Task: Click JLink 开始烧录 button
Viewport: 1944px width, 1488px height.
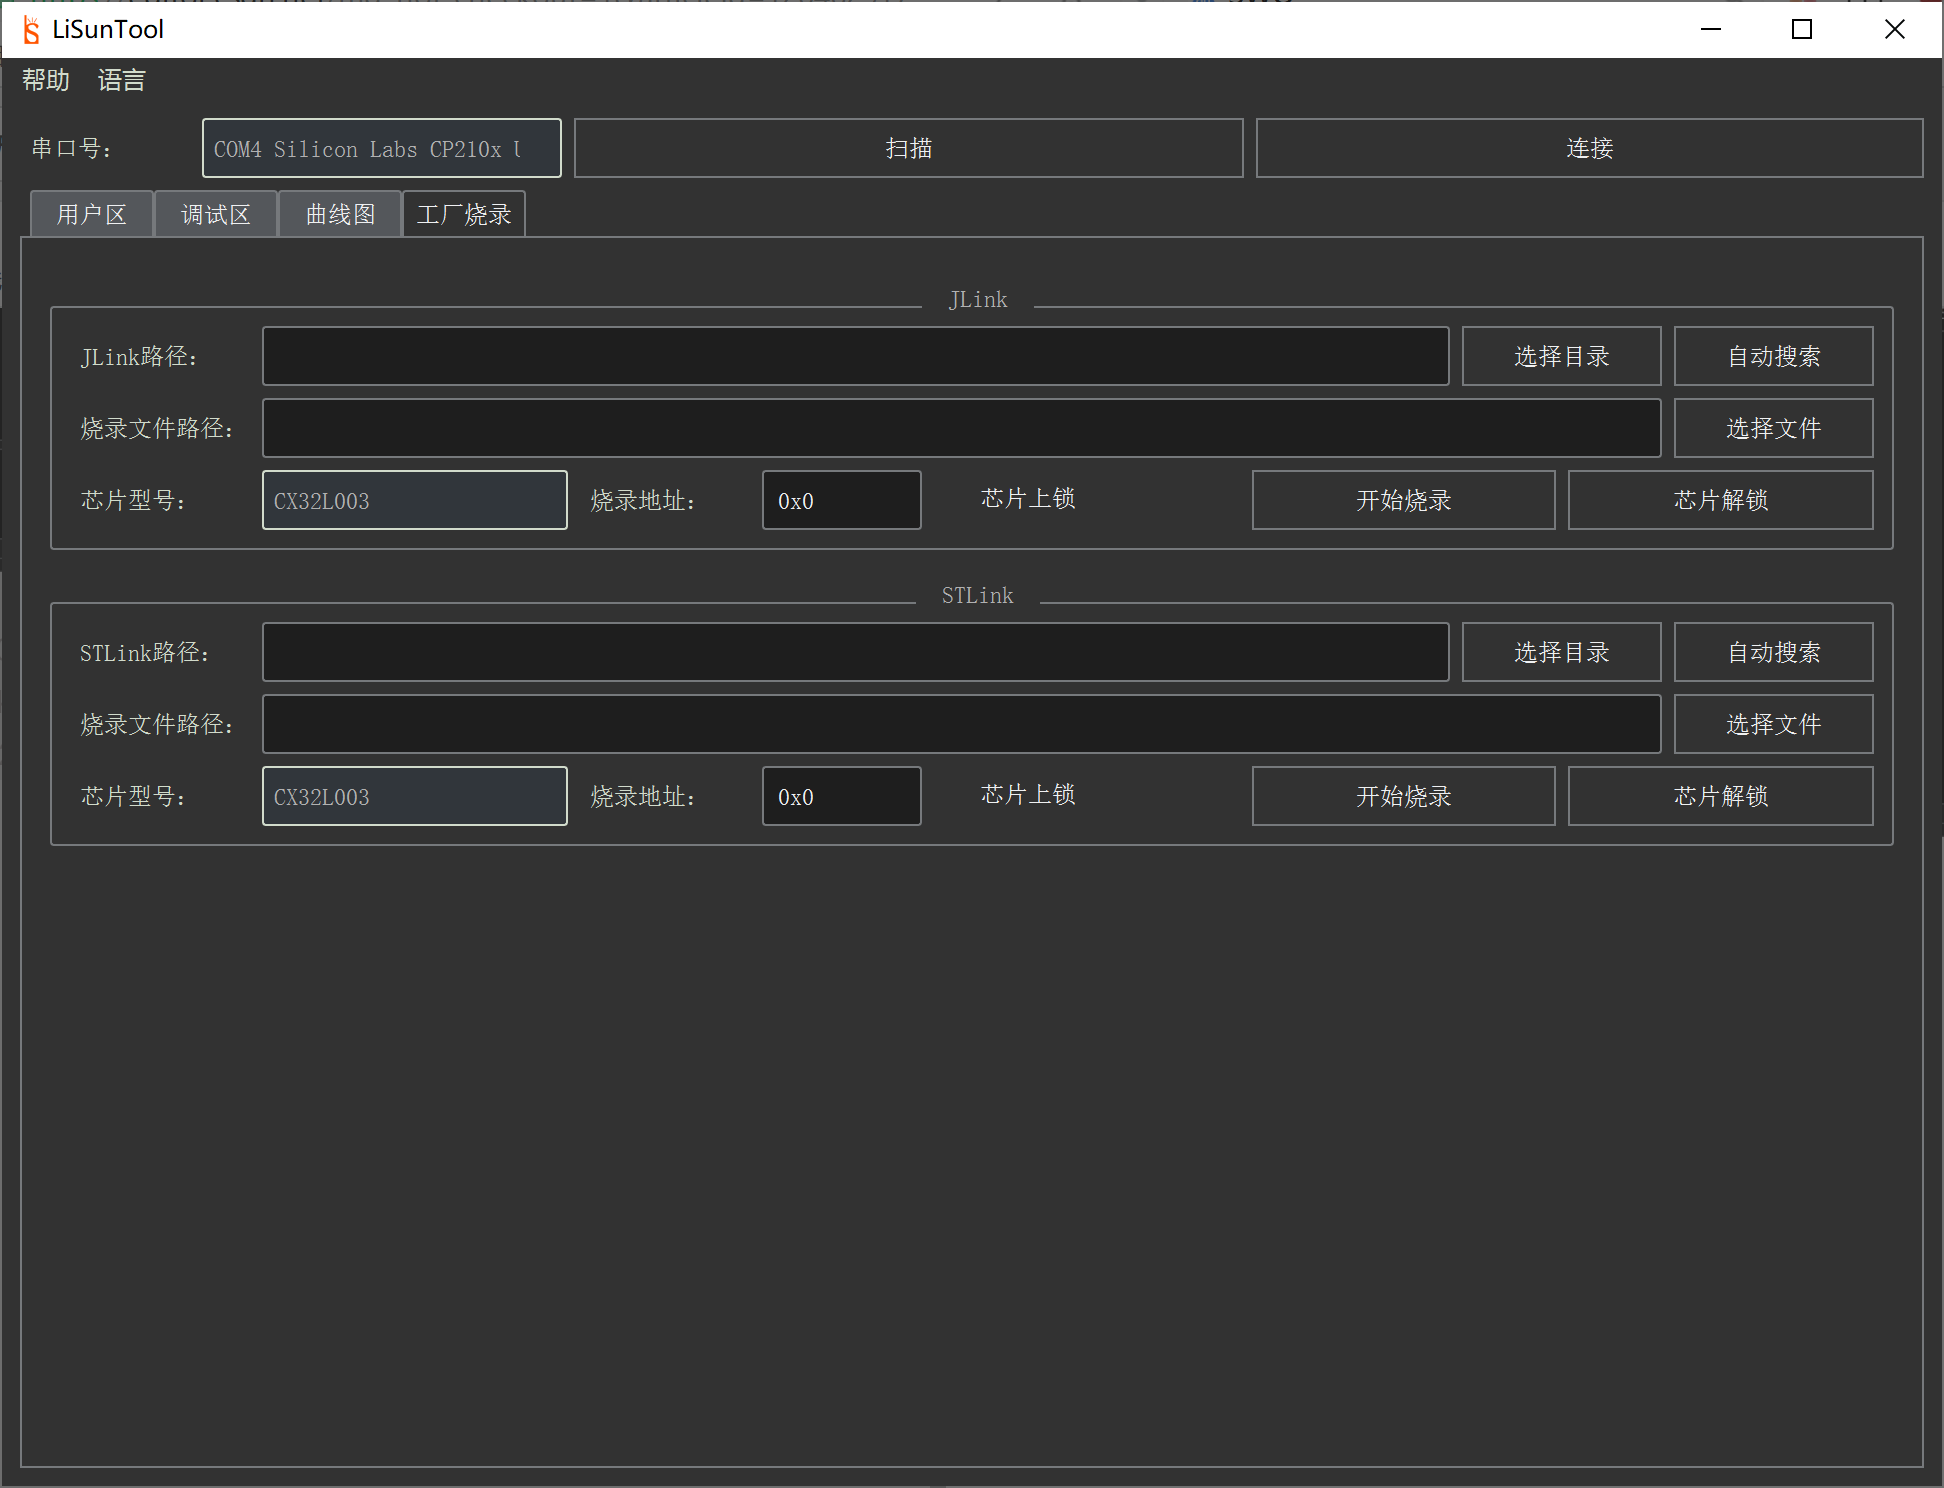Action: click(1402, 500)
